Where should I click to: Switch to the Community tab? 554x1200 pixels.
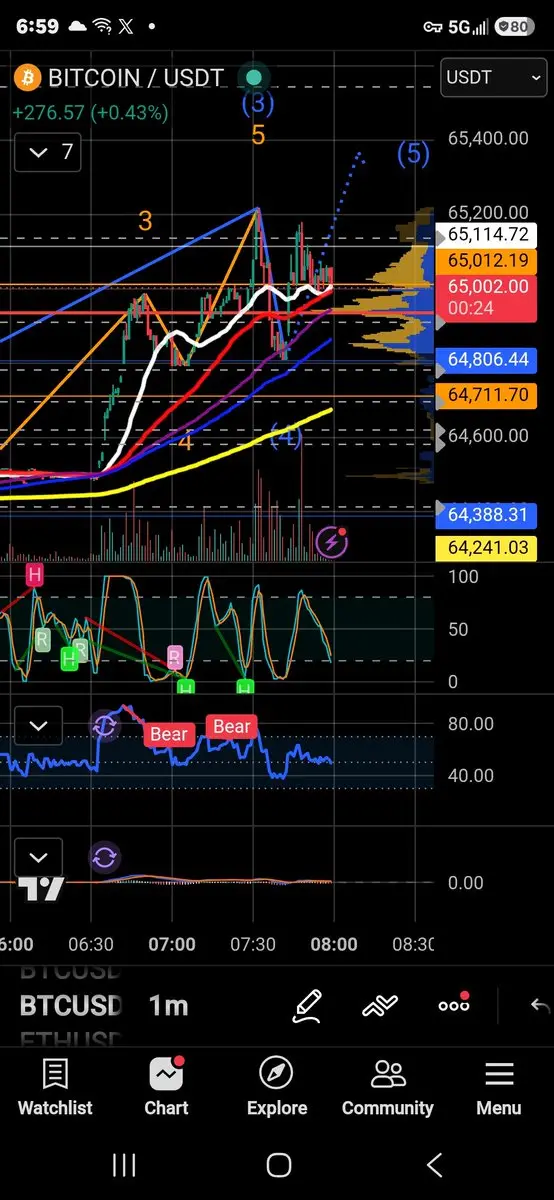click(x=388, y=1087)
